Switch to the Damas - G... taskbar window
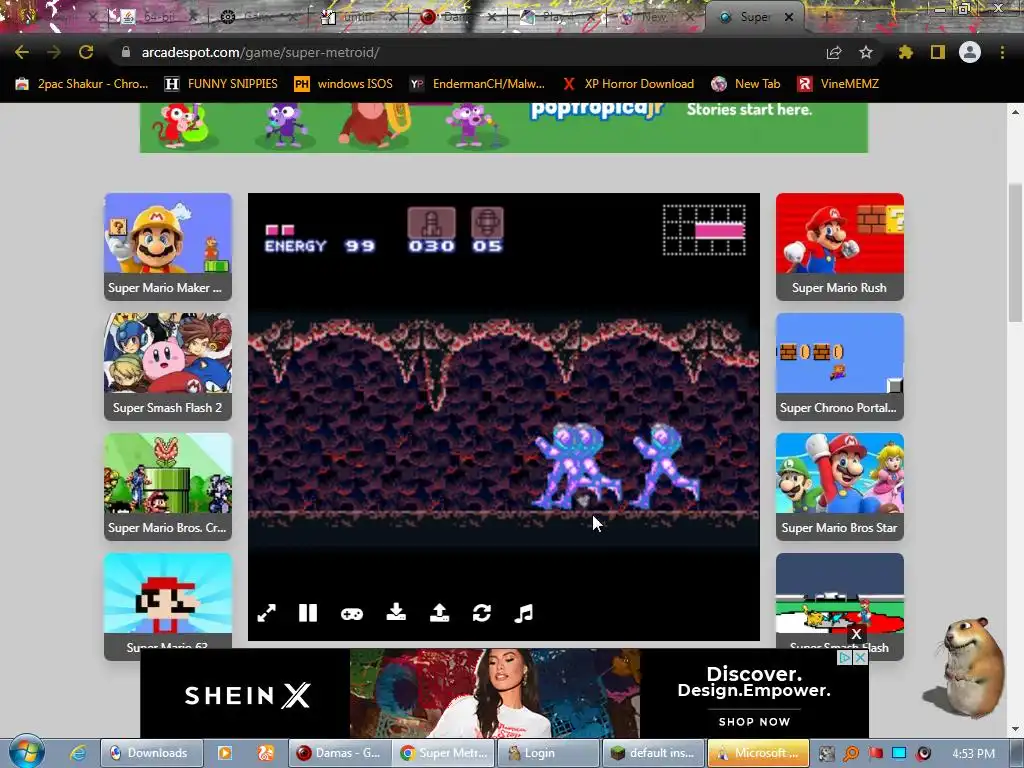1024x768 pixels. 340,753
